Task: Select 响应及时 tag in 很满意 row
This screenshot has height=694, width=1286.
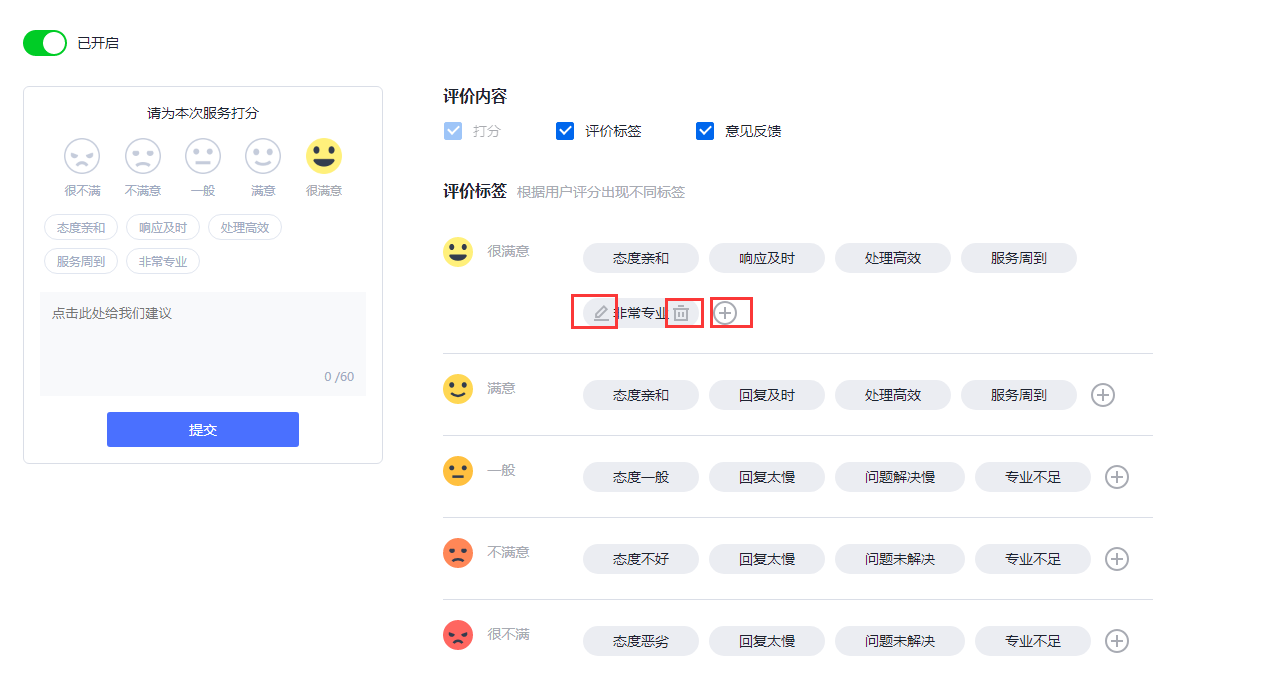Action: click(x=767, y=258)
